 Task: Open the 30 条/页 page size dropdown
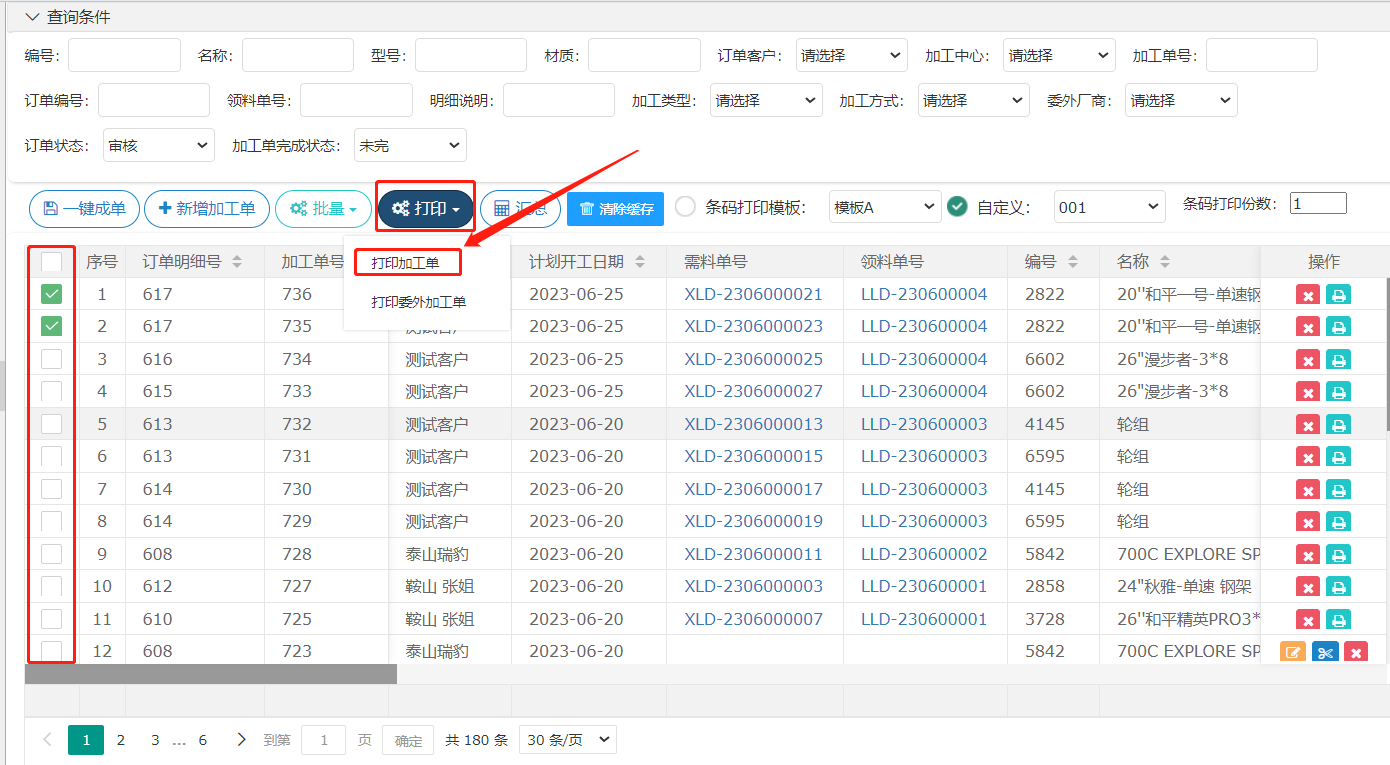(568, 740)
